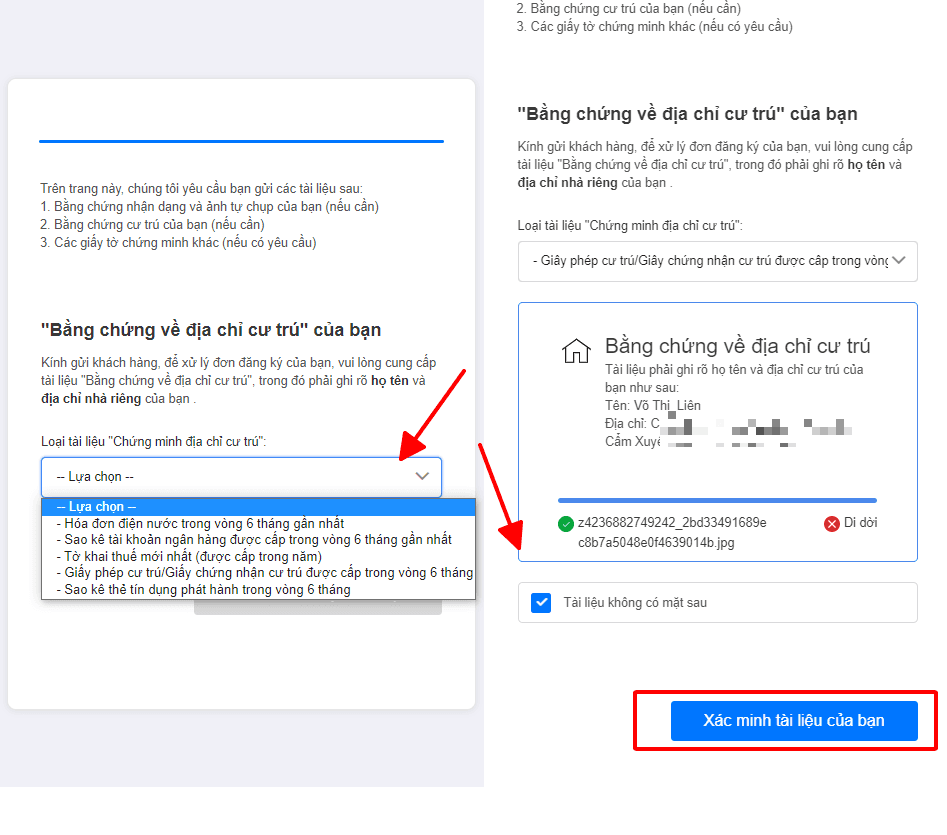Select highlighted "-- Lựa chọn --" option in list
The image size is (947, 835).
tap(258, 507)
